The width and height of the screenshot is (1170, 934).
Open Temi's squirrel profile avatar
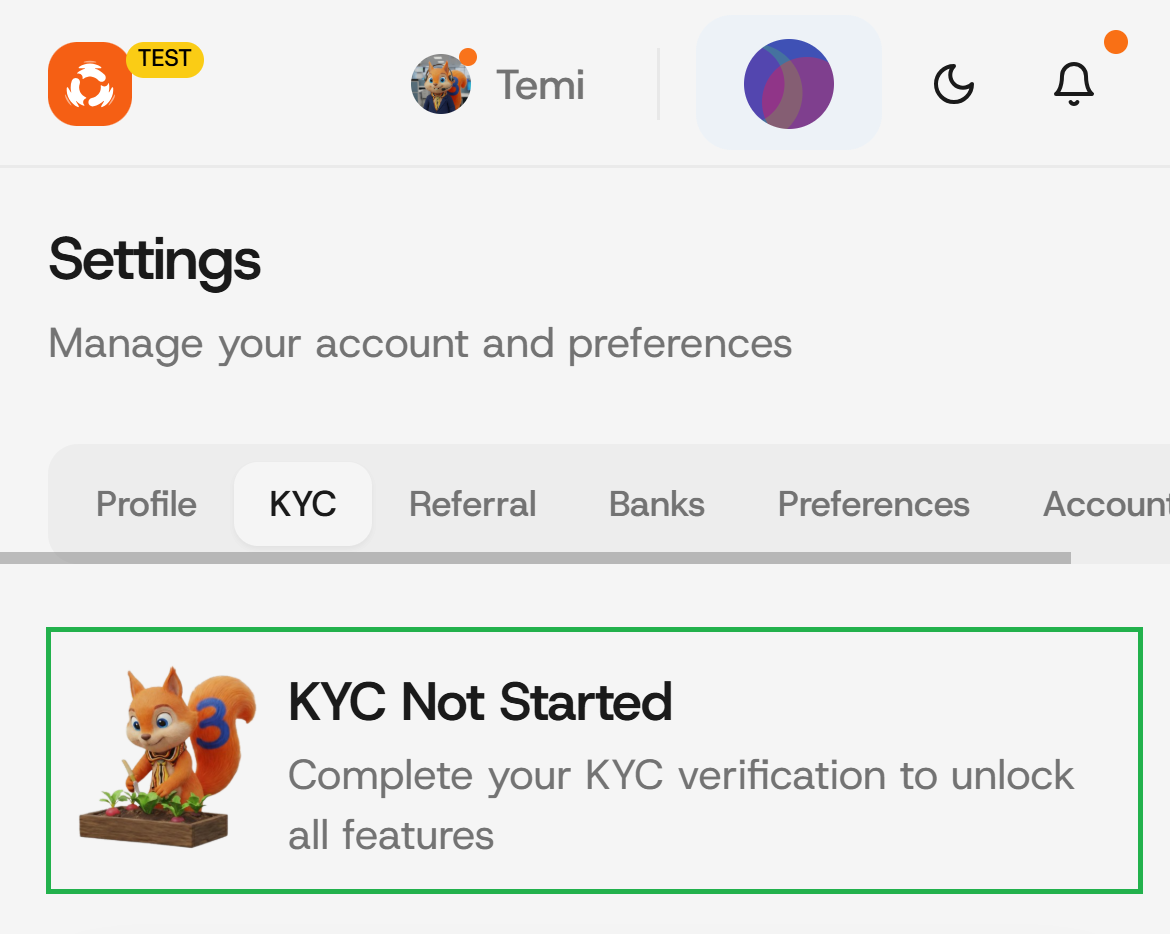click(x=441, y=84)
